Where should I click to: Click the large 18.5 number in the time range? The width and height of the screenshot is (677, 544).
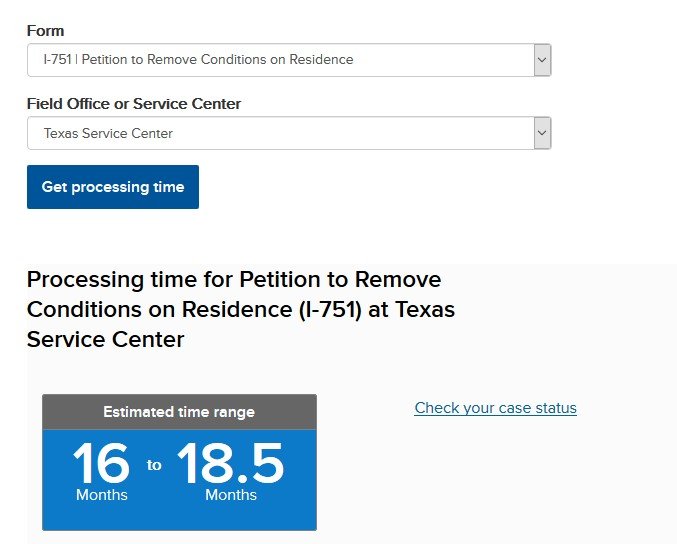pyautogui.click(x=230, y=463)
